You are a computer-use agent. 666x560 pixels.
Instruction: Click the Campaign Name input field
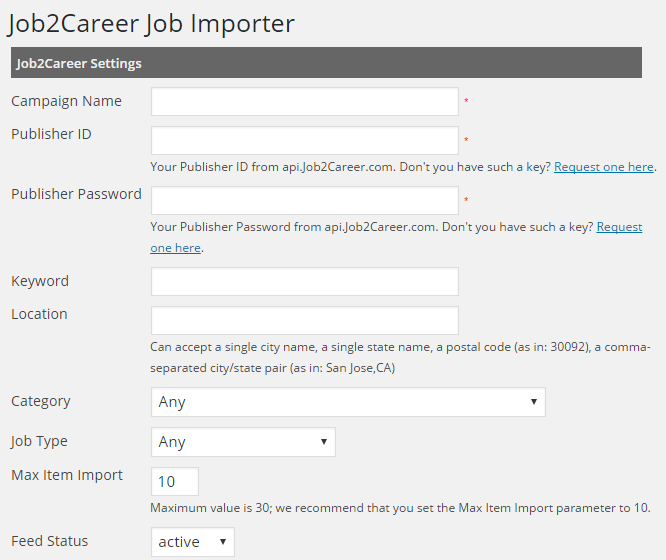pos(304,102)
